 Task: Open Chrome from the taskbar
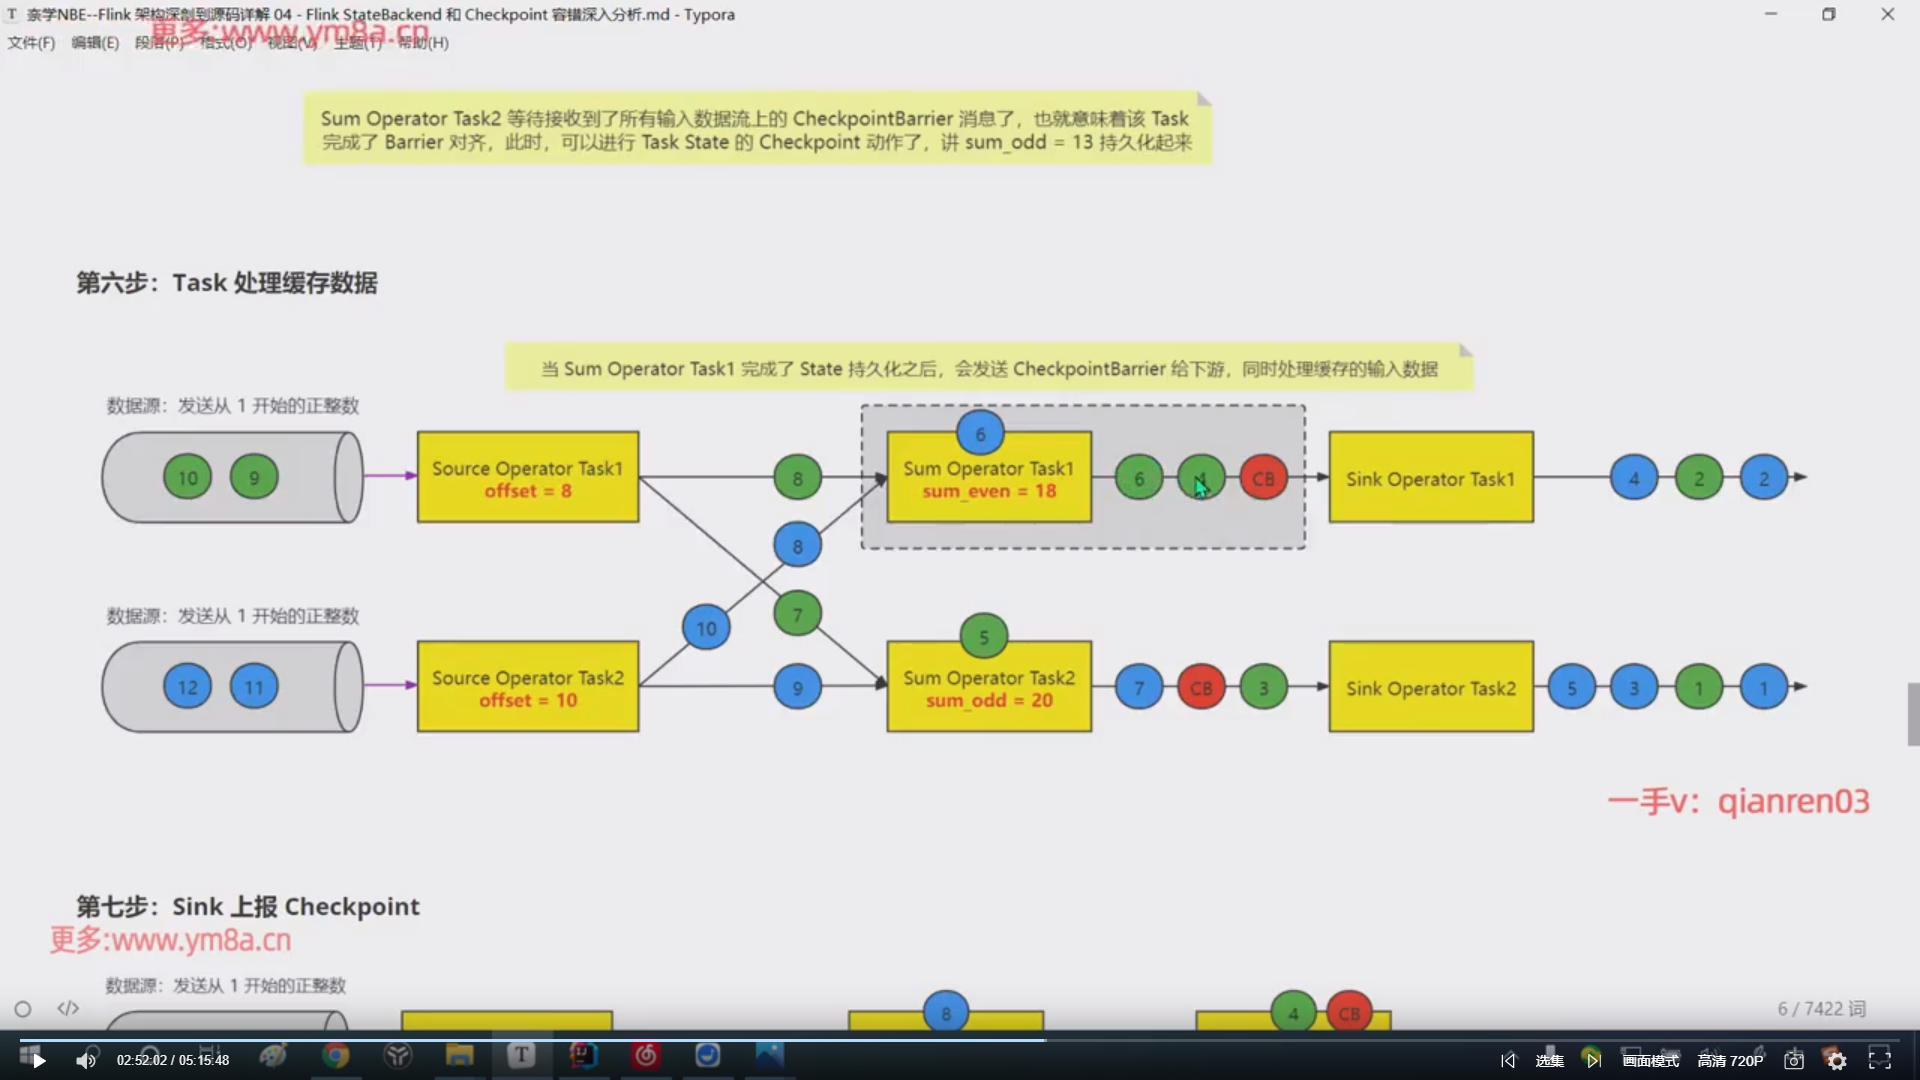pos(336,1055)
